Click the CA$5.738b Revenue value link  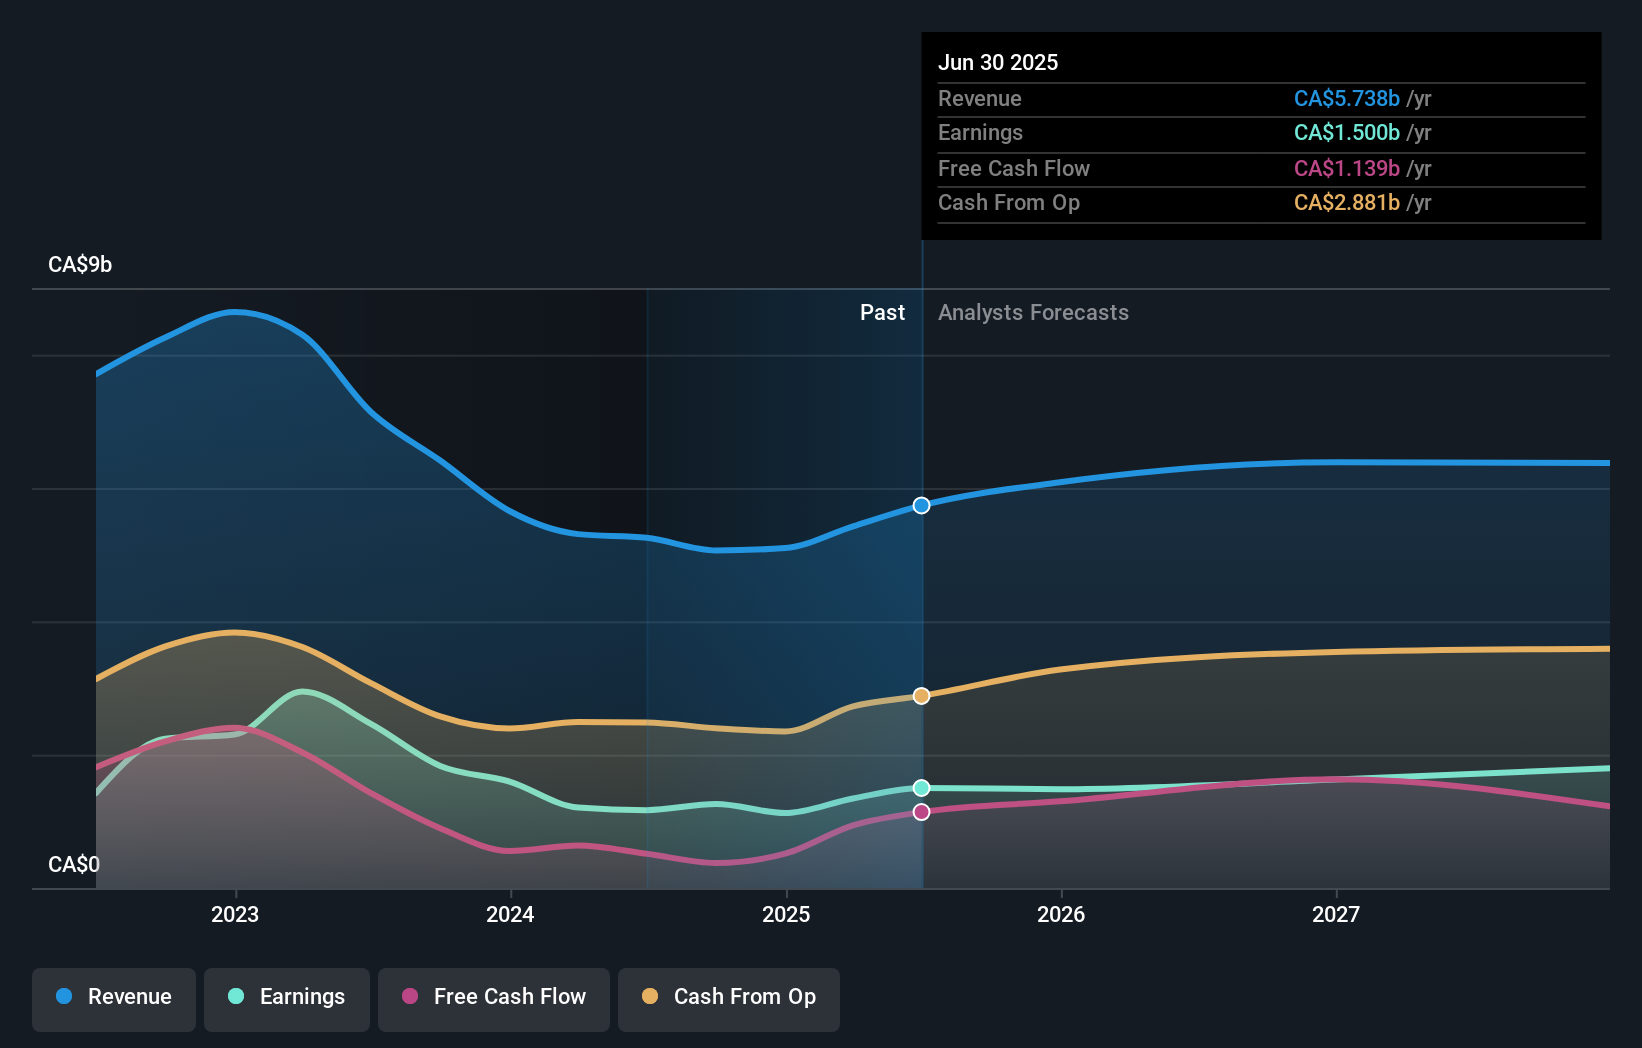[1345, 99]
